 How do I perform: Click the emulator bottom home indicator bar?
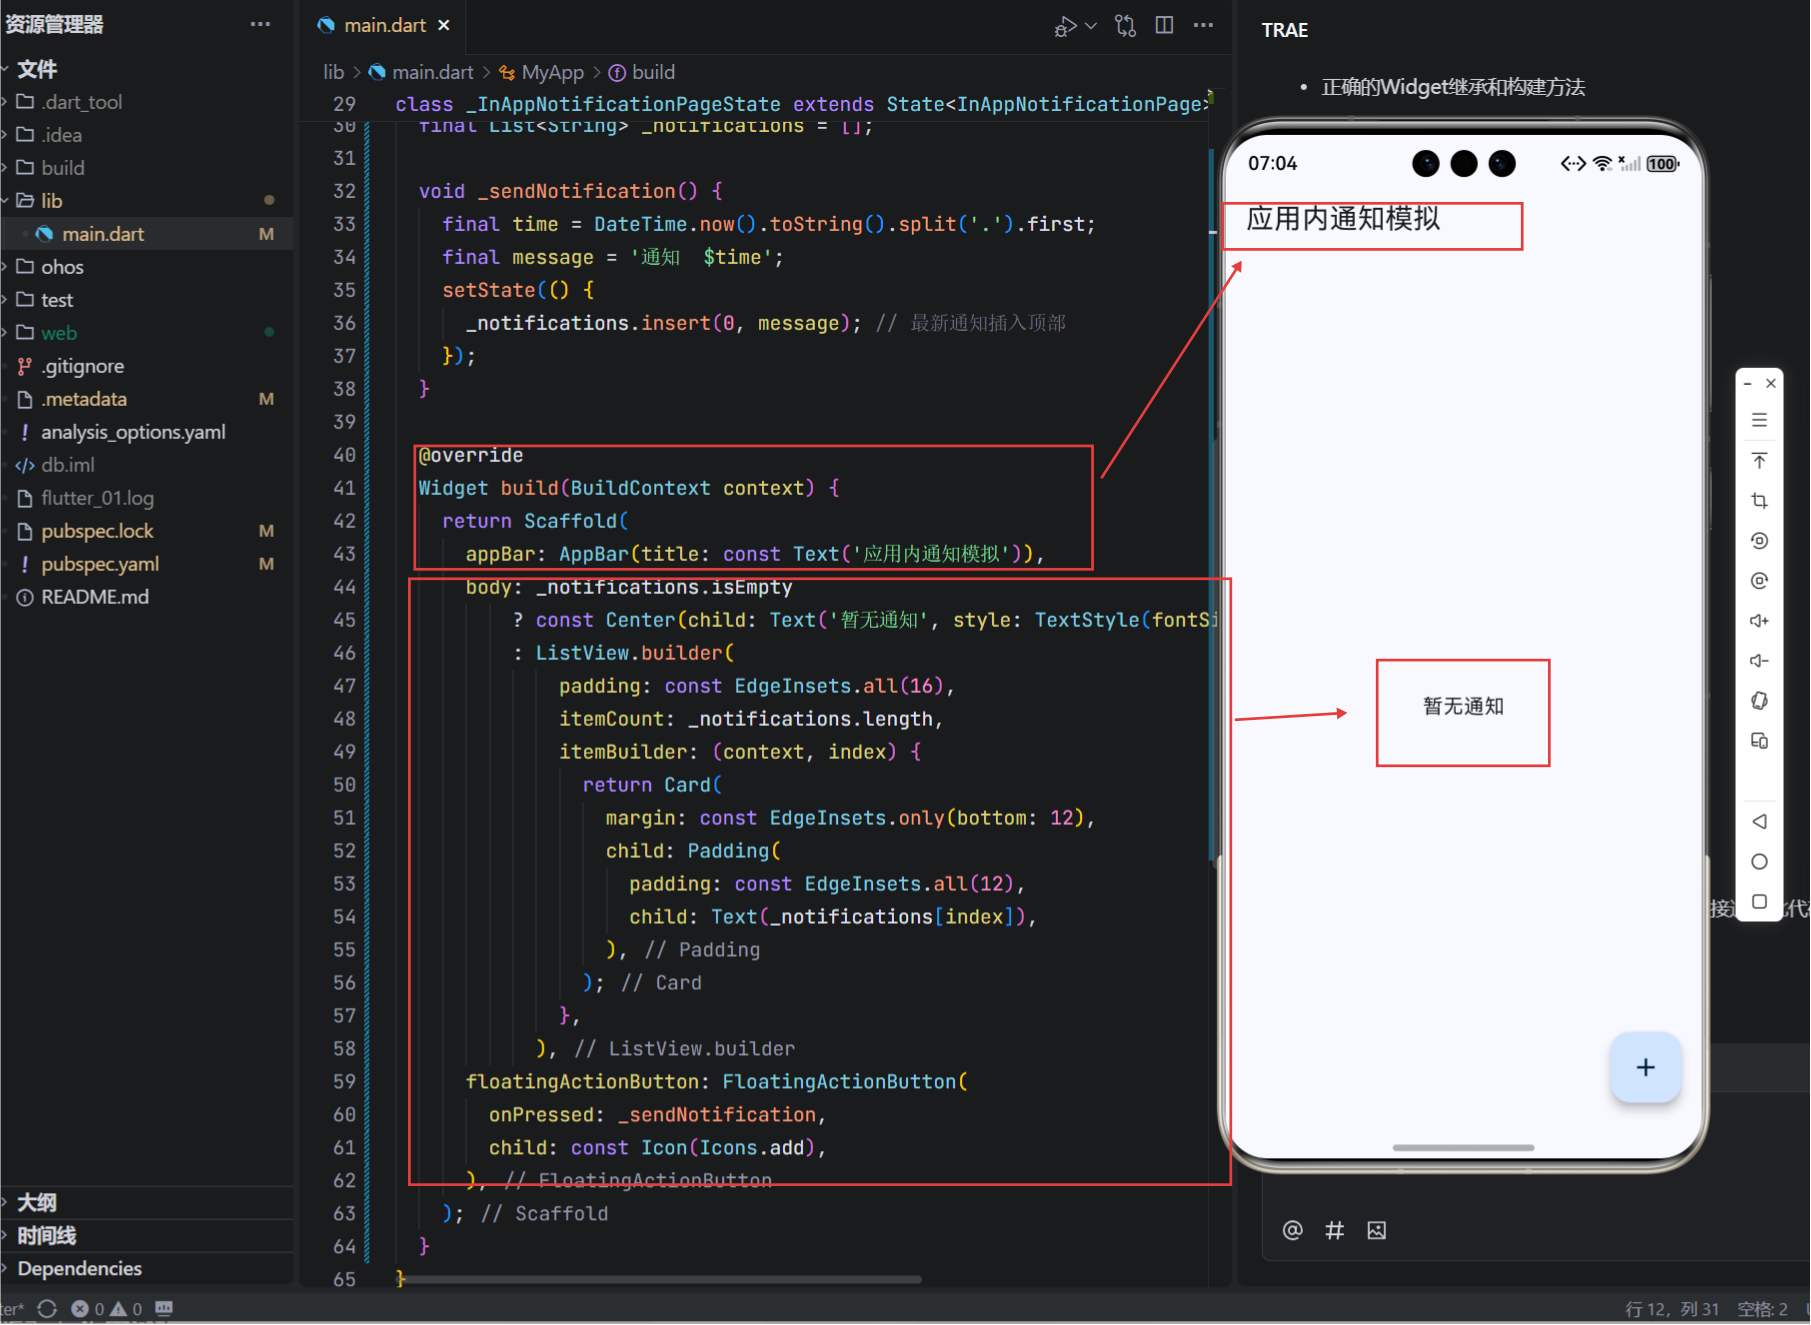click(x=1463, y=1147)
